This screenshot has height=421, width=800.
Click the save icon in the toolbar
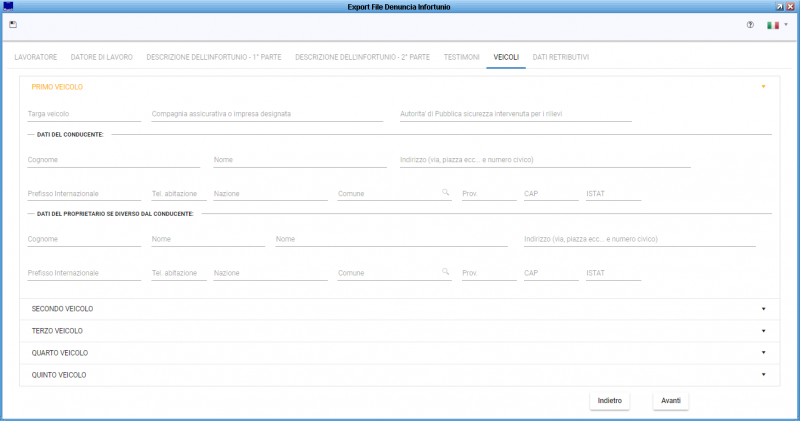pyautogui.click(x=13, y=25)
